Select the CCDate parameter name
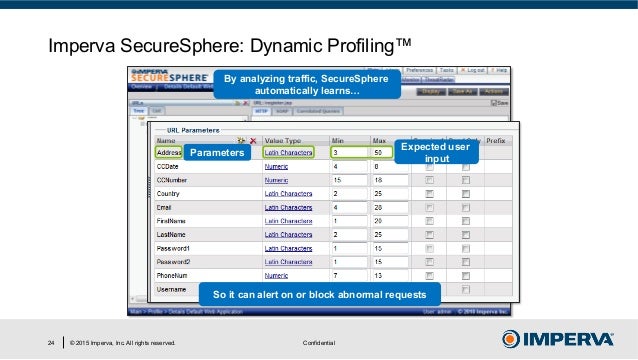The width and height of the screenshot is (638, 360). pos(167,166)
